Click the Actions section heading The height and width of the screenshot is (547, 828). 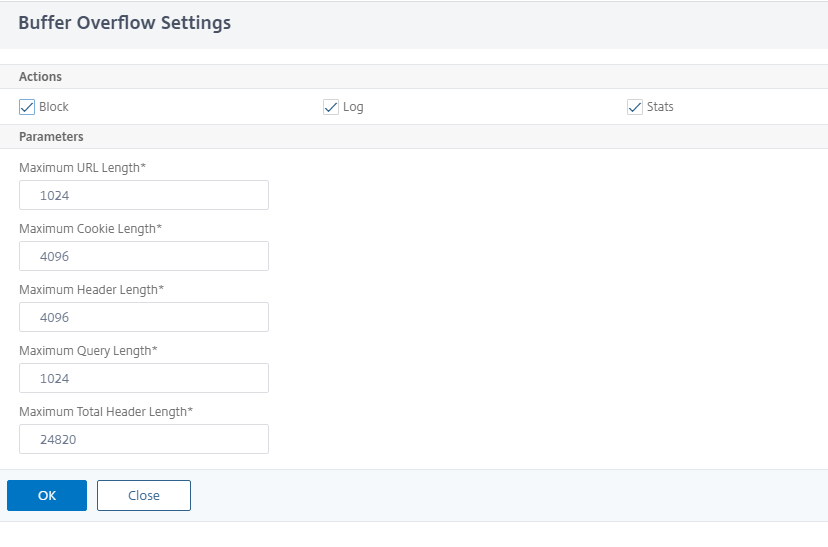(x=40, y=77)
